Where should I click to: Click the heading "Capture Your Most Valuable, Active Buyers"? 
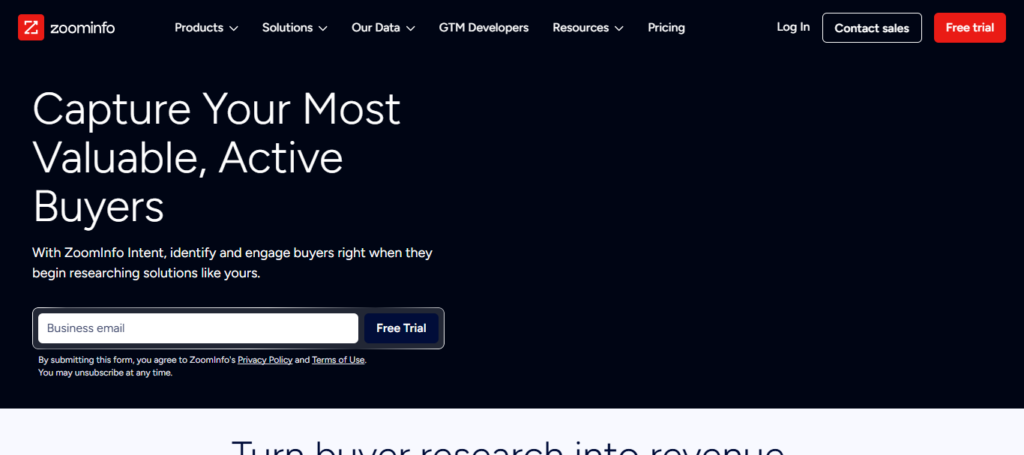point(216,158)
